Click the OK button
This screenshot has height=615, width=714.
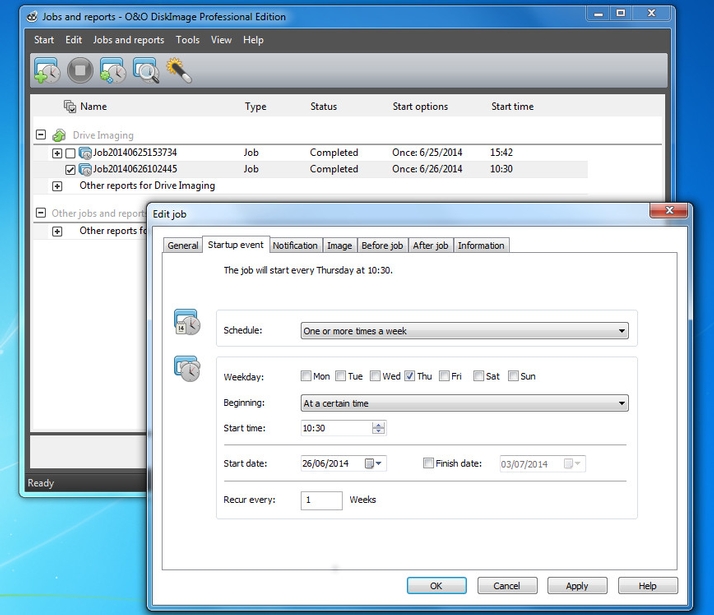437,586
